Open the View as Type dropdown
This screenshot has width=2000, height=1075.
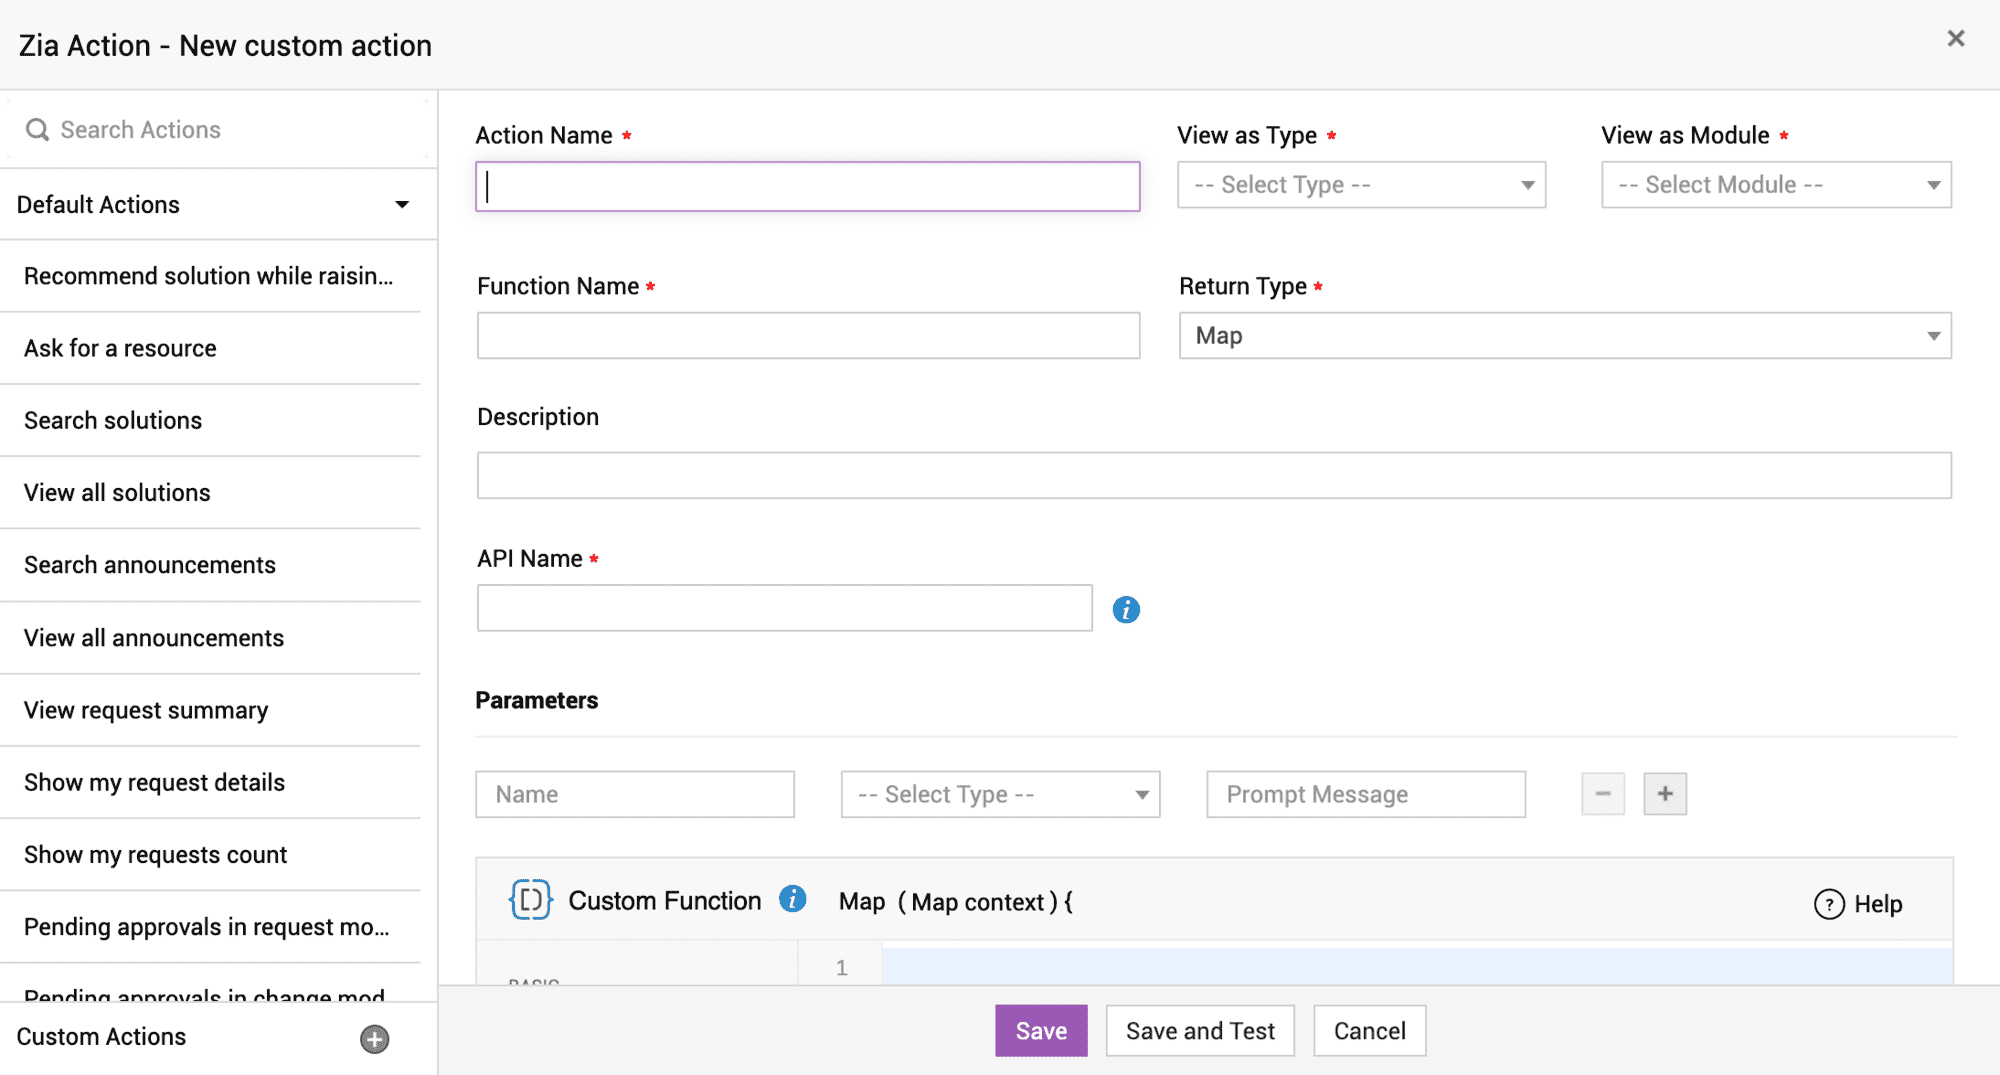[1361, 185]
